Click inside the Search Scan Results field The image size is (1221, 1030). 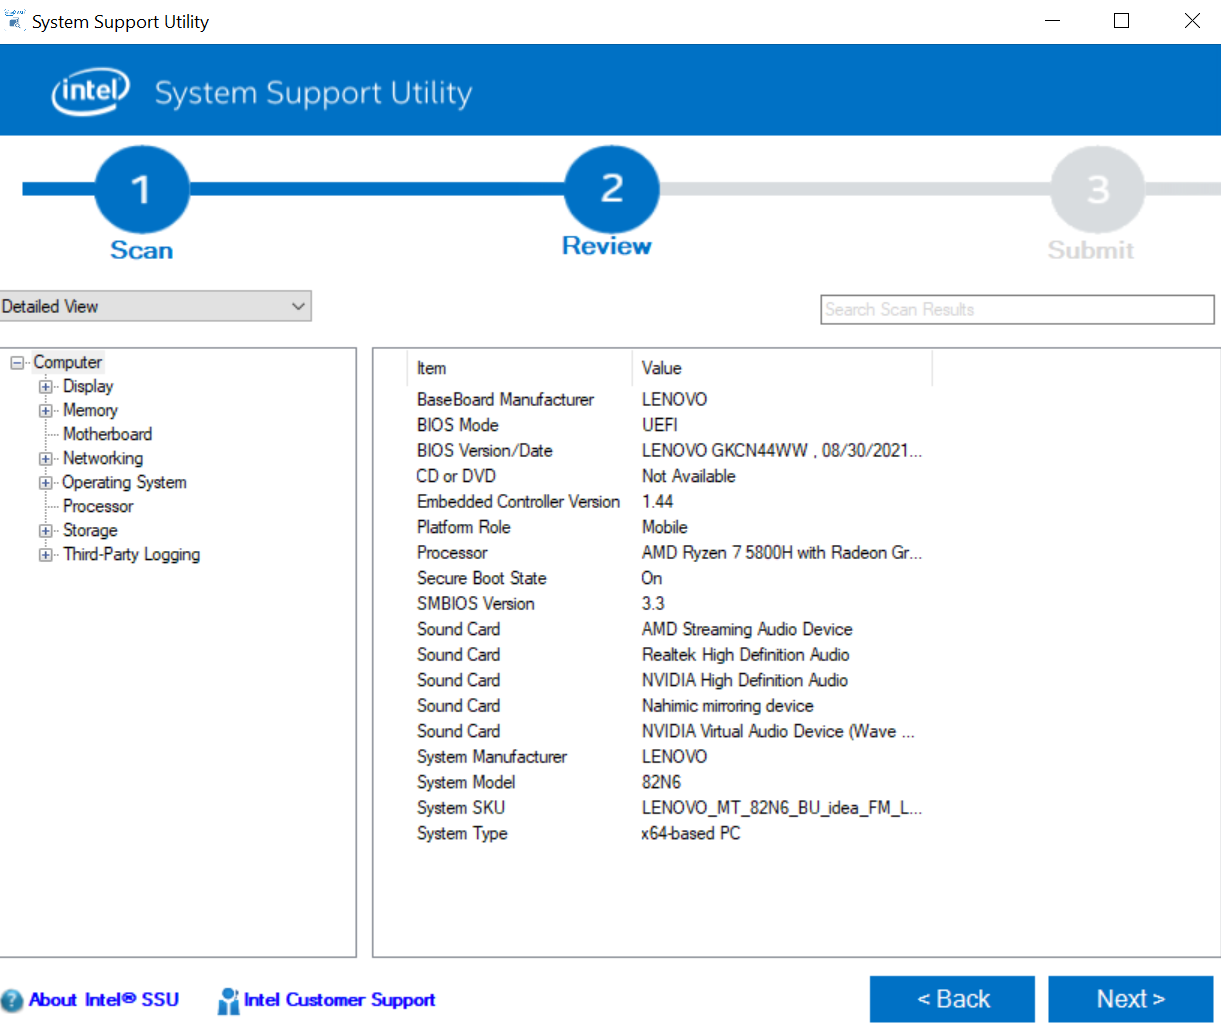tap(1017, 309)
